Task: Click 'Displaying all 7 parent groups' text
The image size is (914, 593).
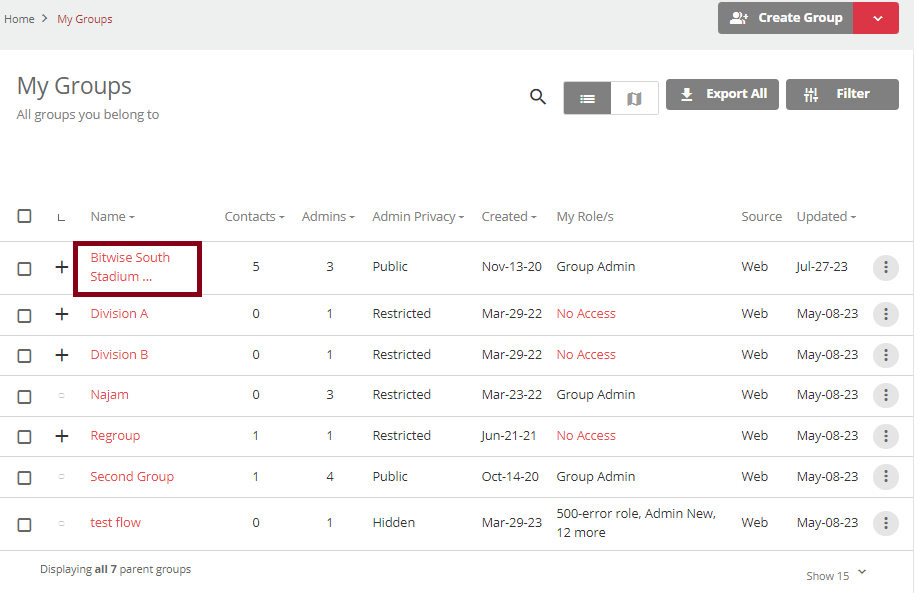Action: tap(115, 569)
